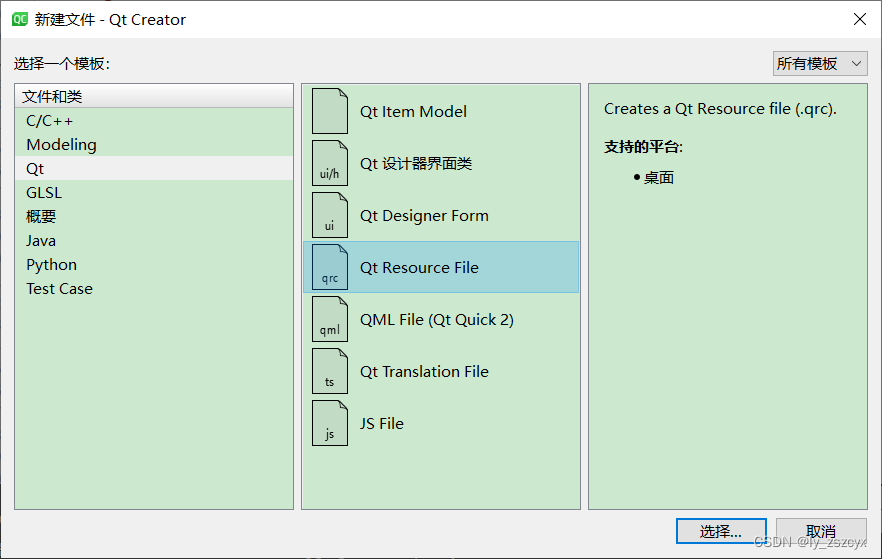Choose the Qt Designer Form template
The width and height of the screenshot is (882, 559).
click(441, 215)
